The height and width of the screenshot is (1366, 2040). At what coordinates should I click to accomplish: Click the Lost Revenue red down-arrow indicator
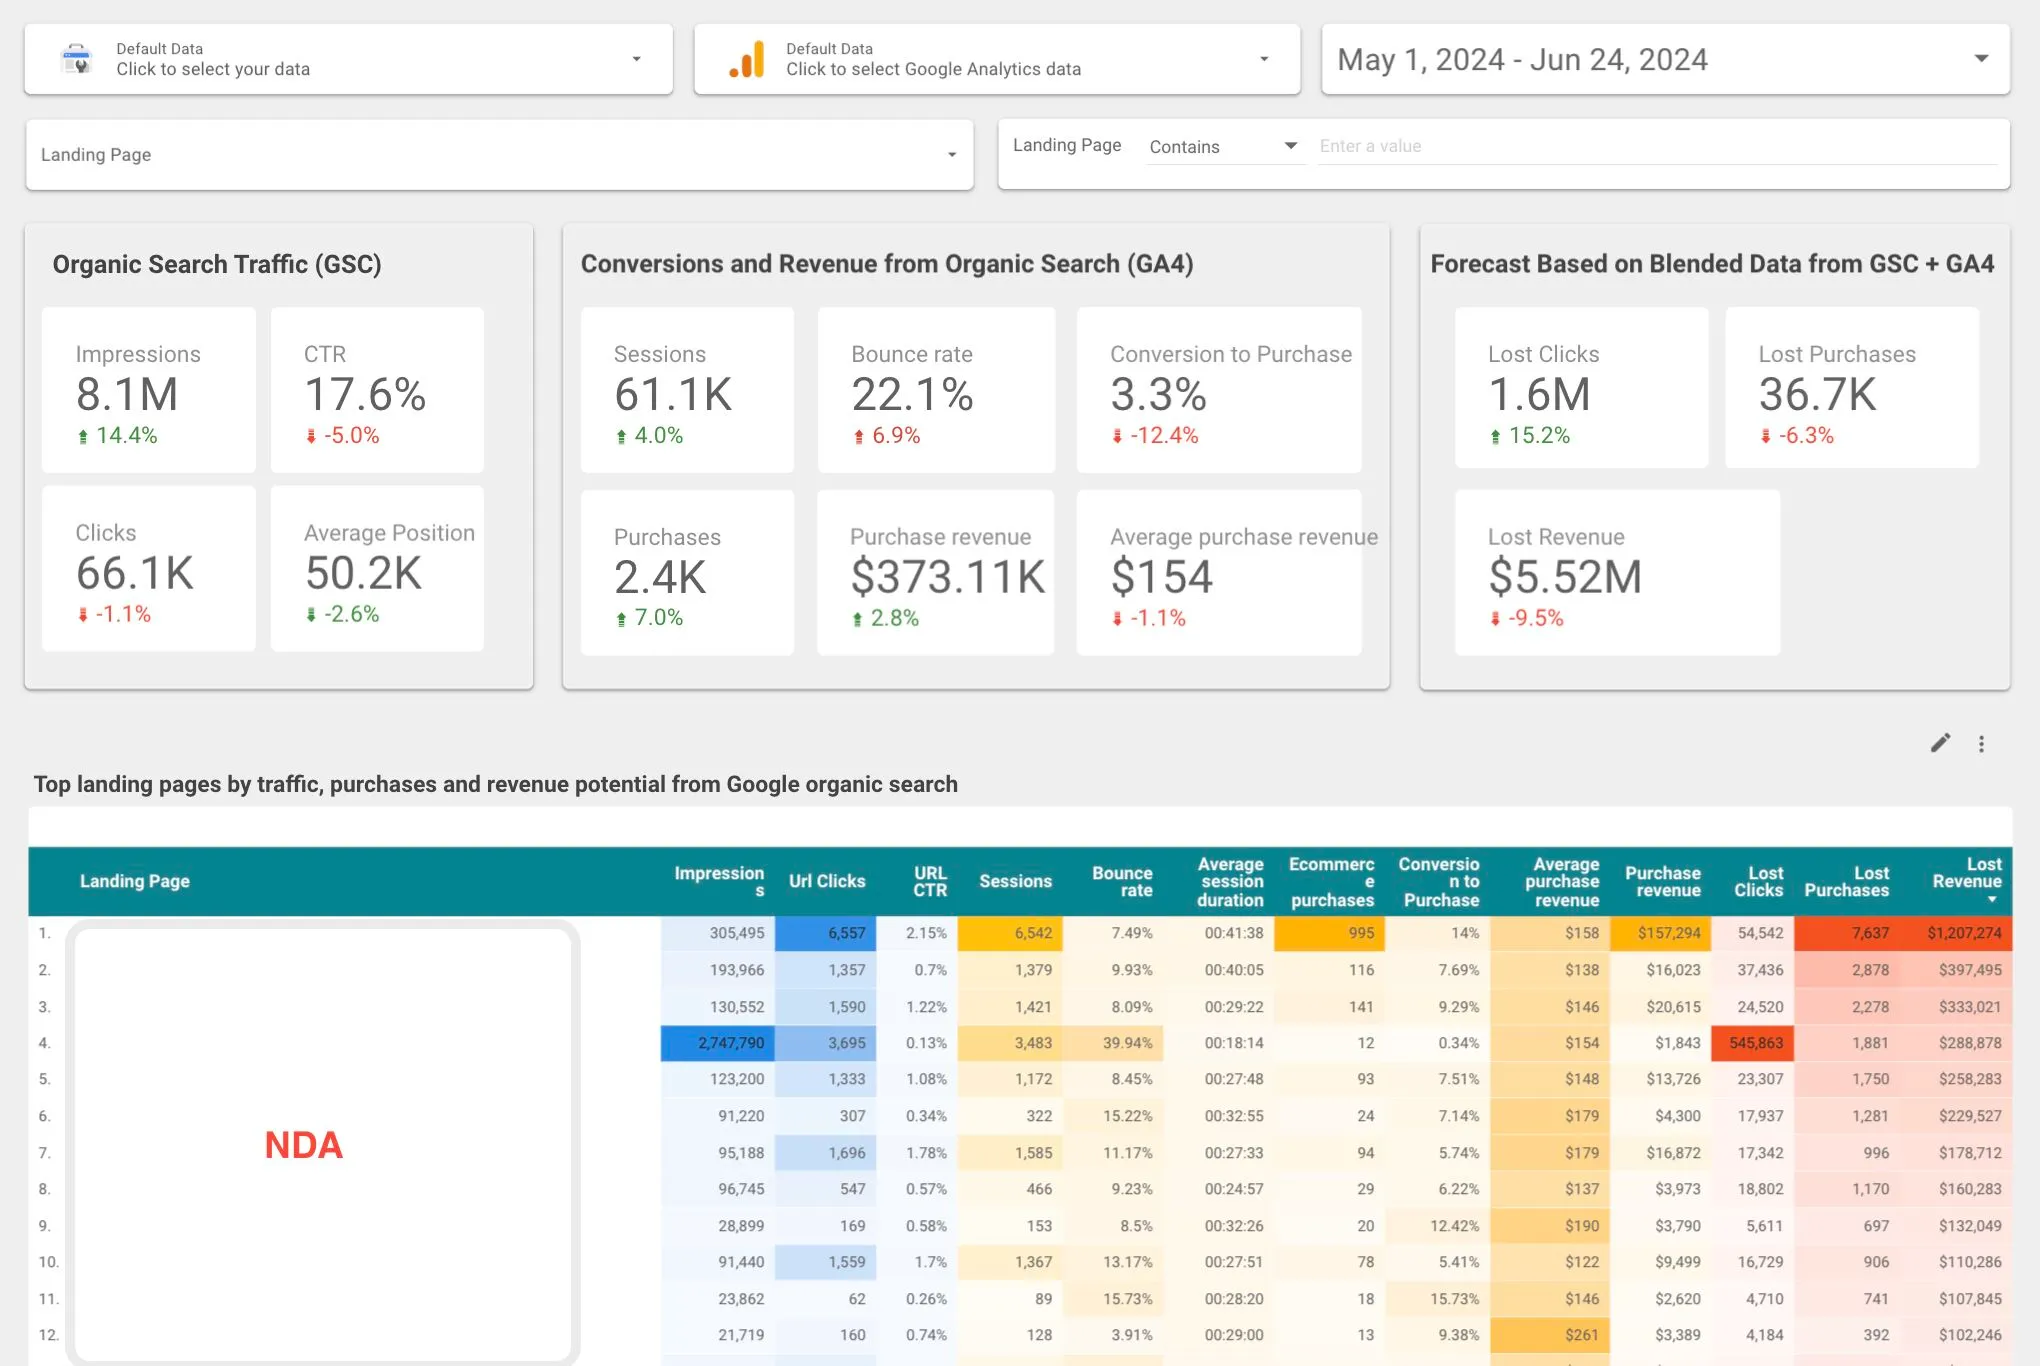pyautogui.click(x=1495, y=619)
